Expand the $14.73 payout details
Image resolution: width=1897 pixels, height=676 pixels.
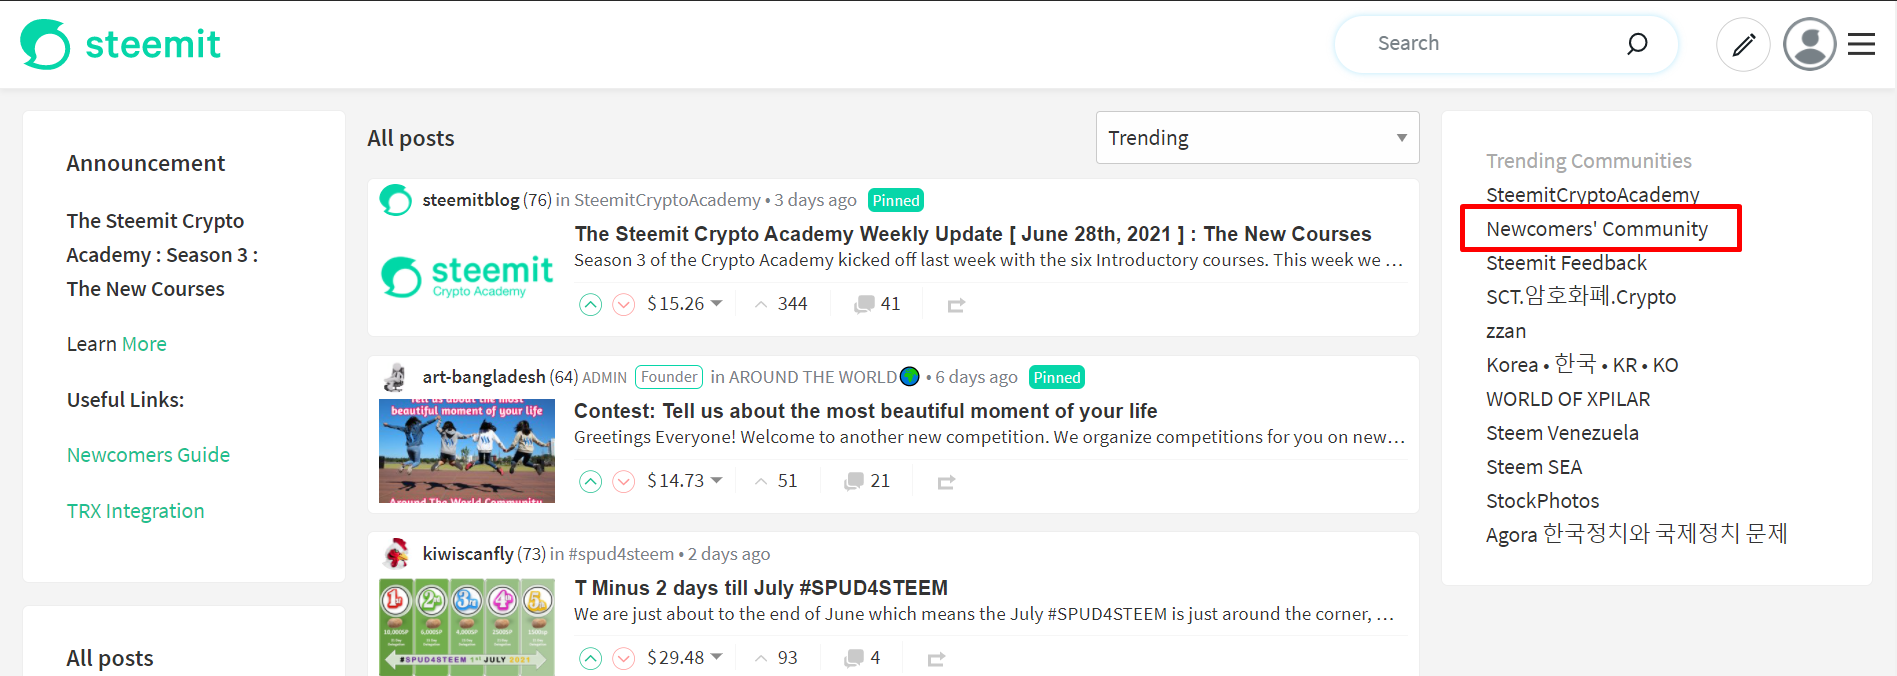point(685,481)
